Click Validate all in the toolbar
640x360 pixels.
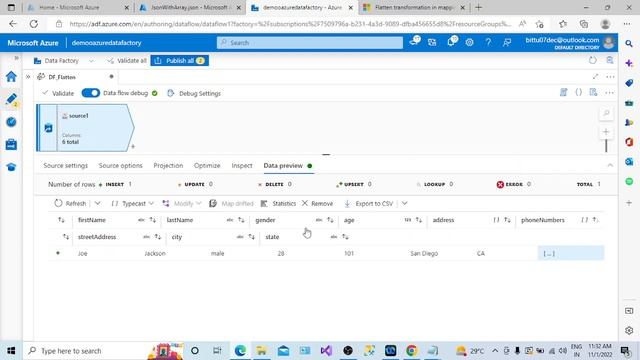(x=127, y=60)
